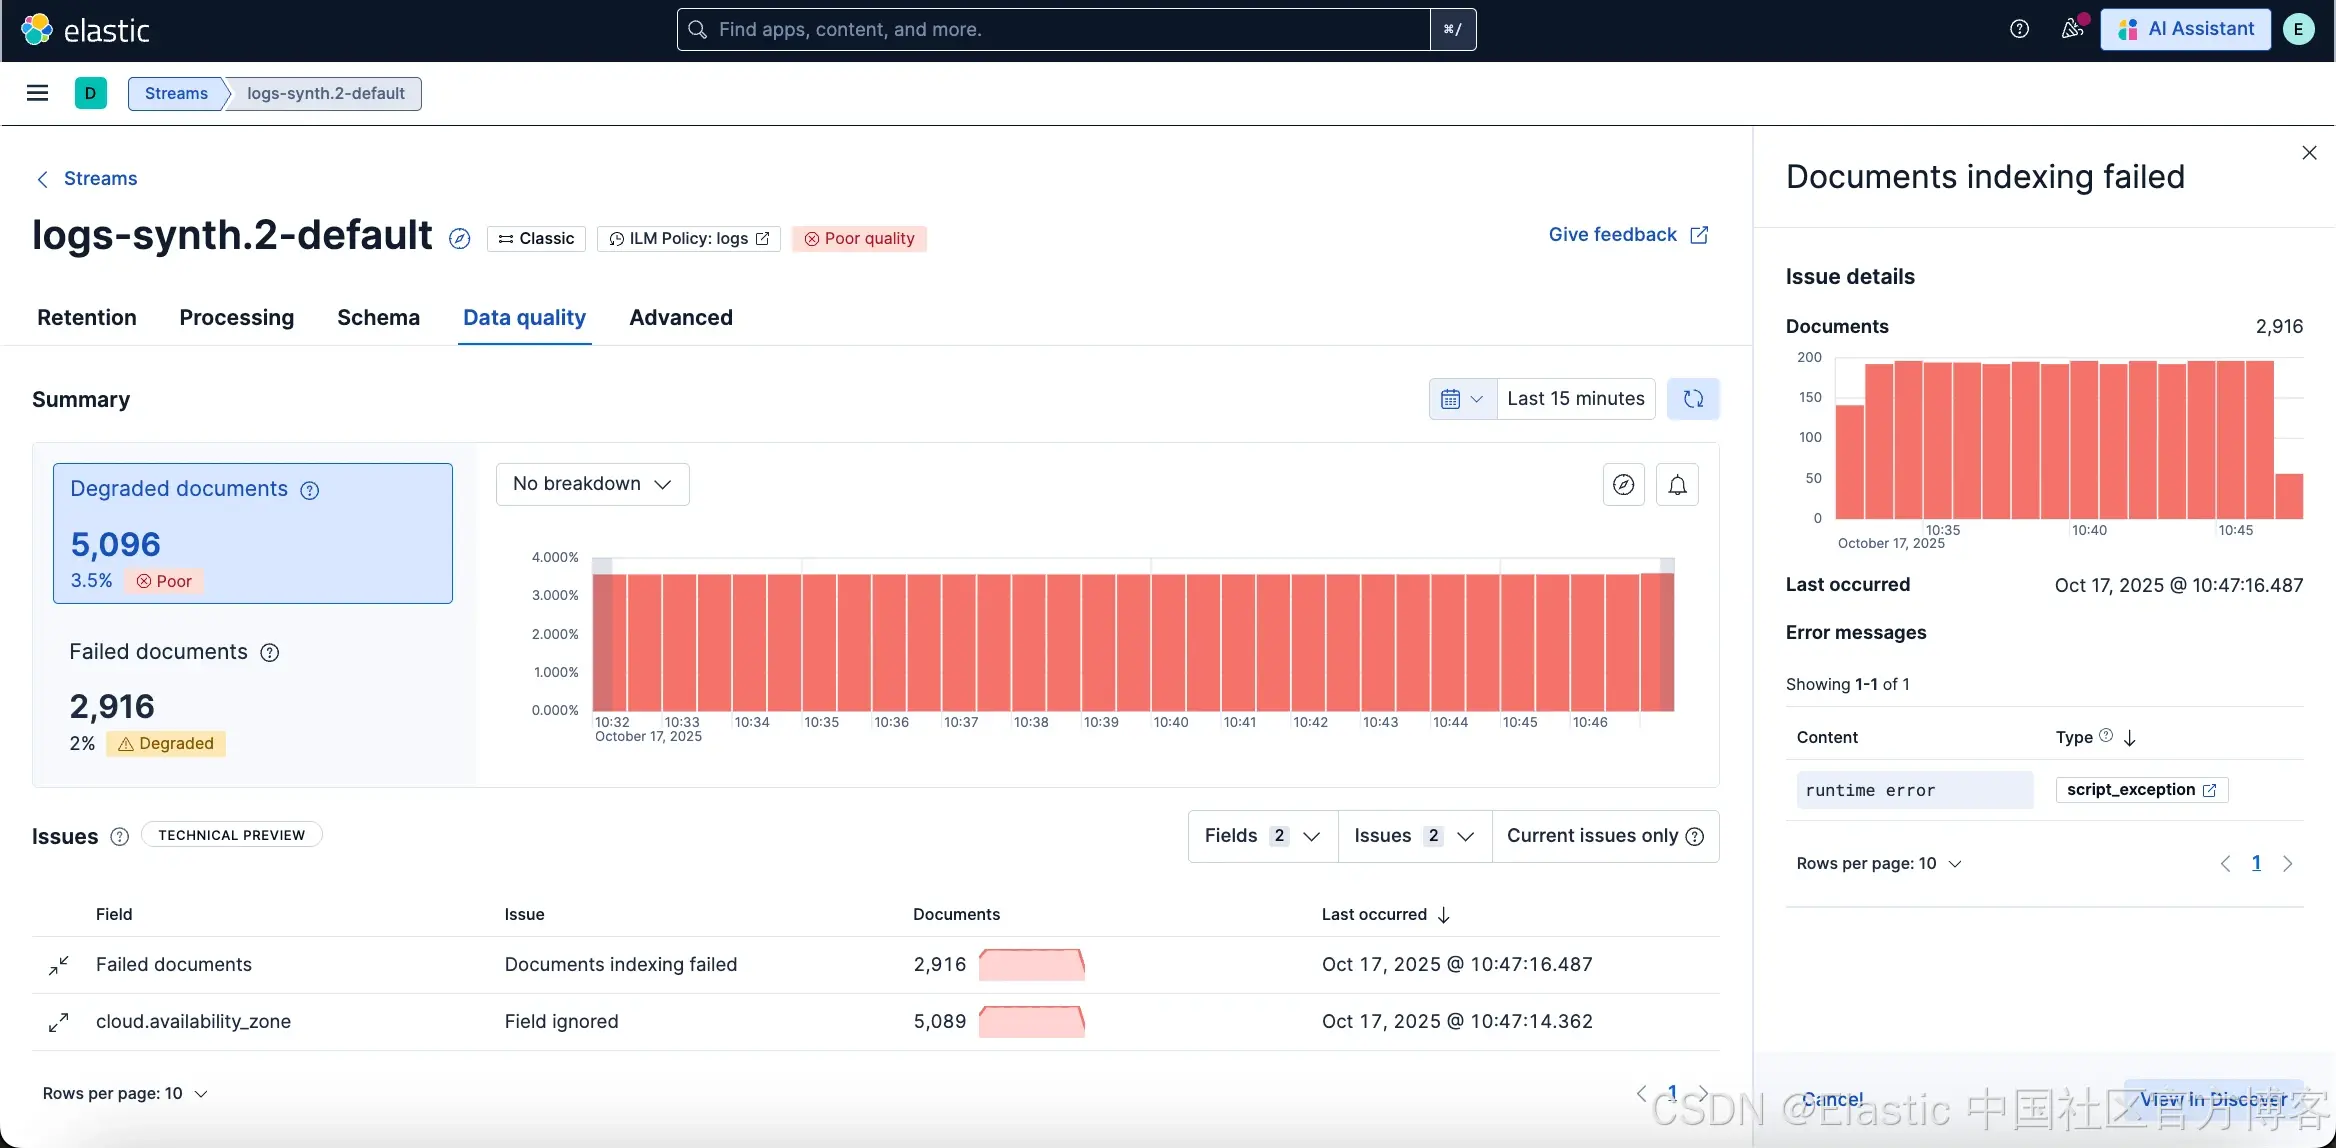Open the calendar quick date picker

click(x=1462, y=399)
